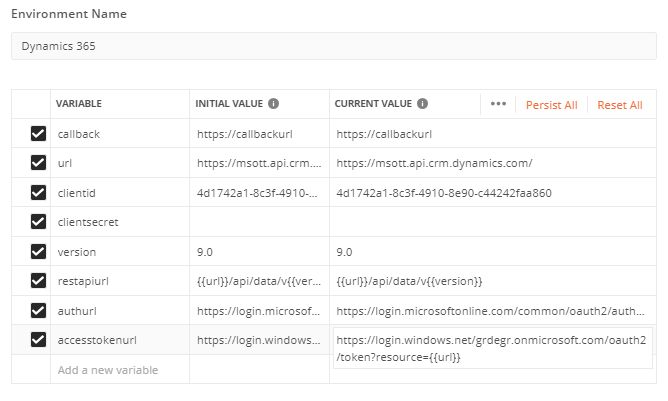Select the clientsecret variable name cell
Image resolution: width=668 pixels, height=401 pixels.
tap(120, 222)
